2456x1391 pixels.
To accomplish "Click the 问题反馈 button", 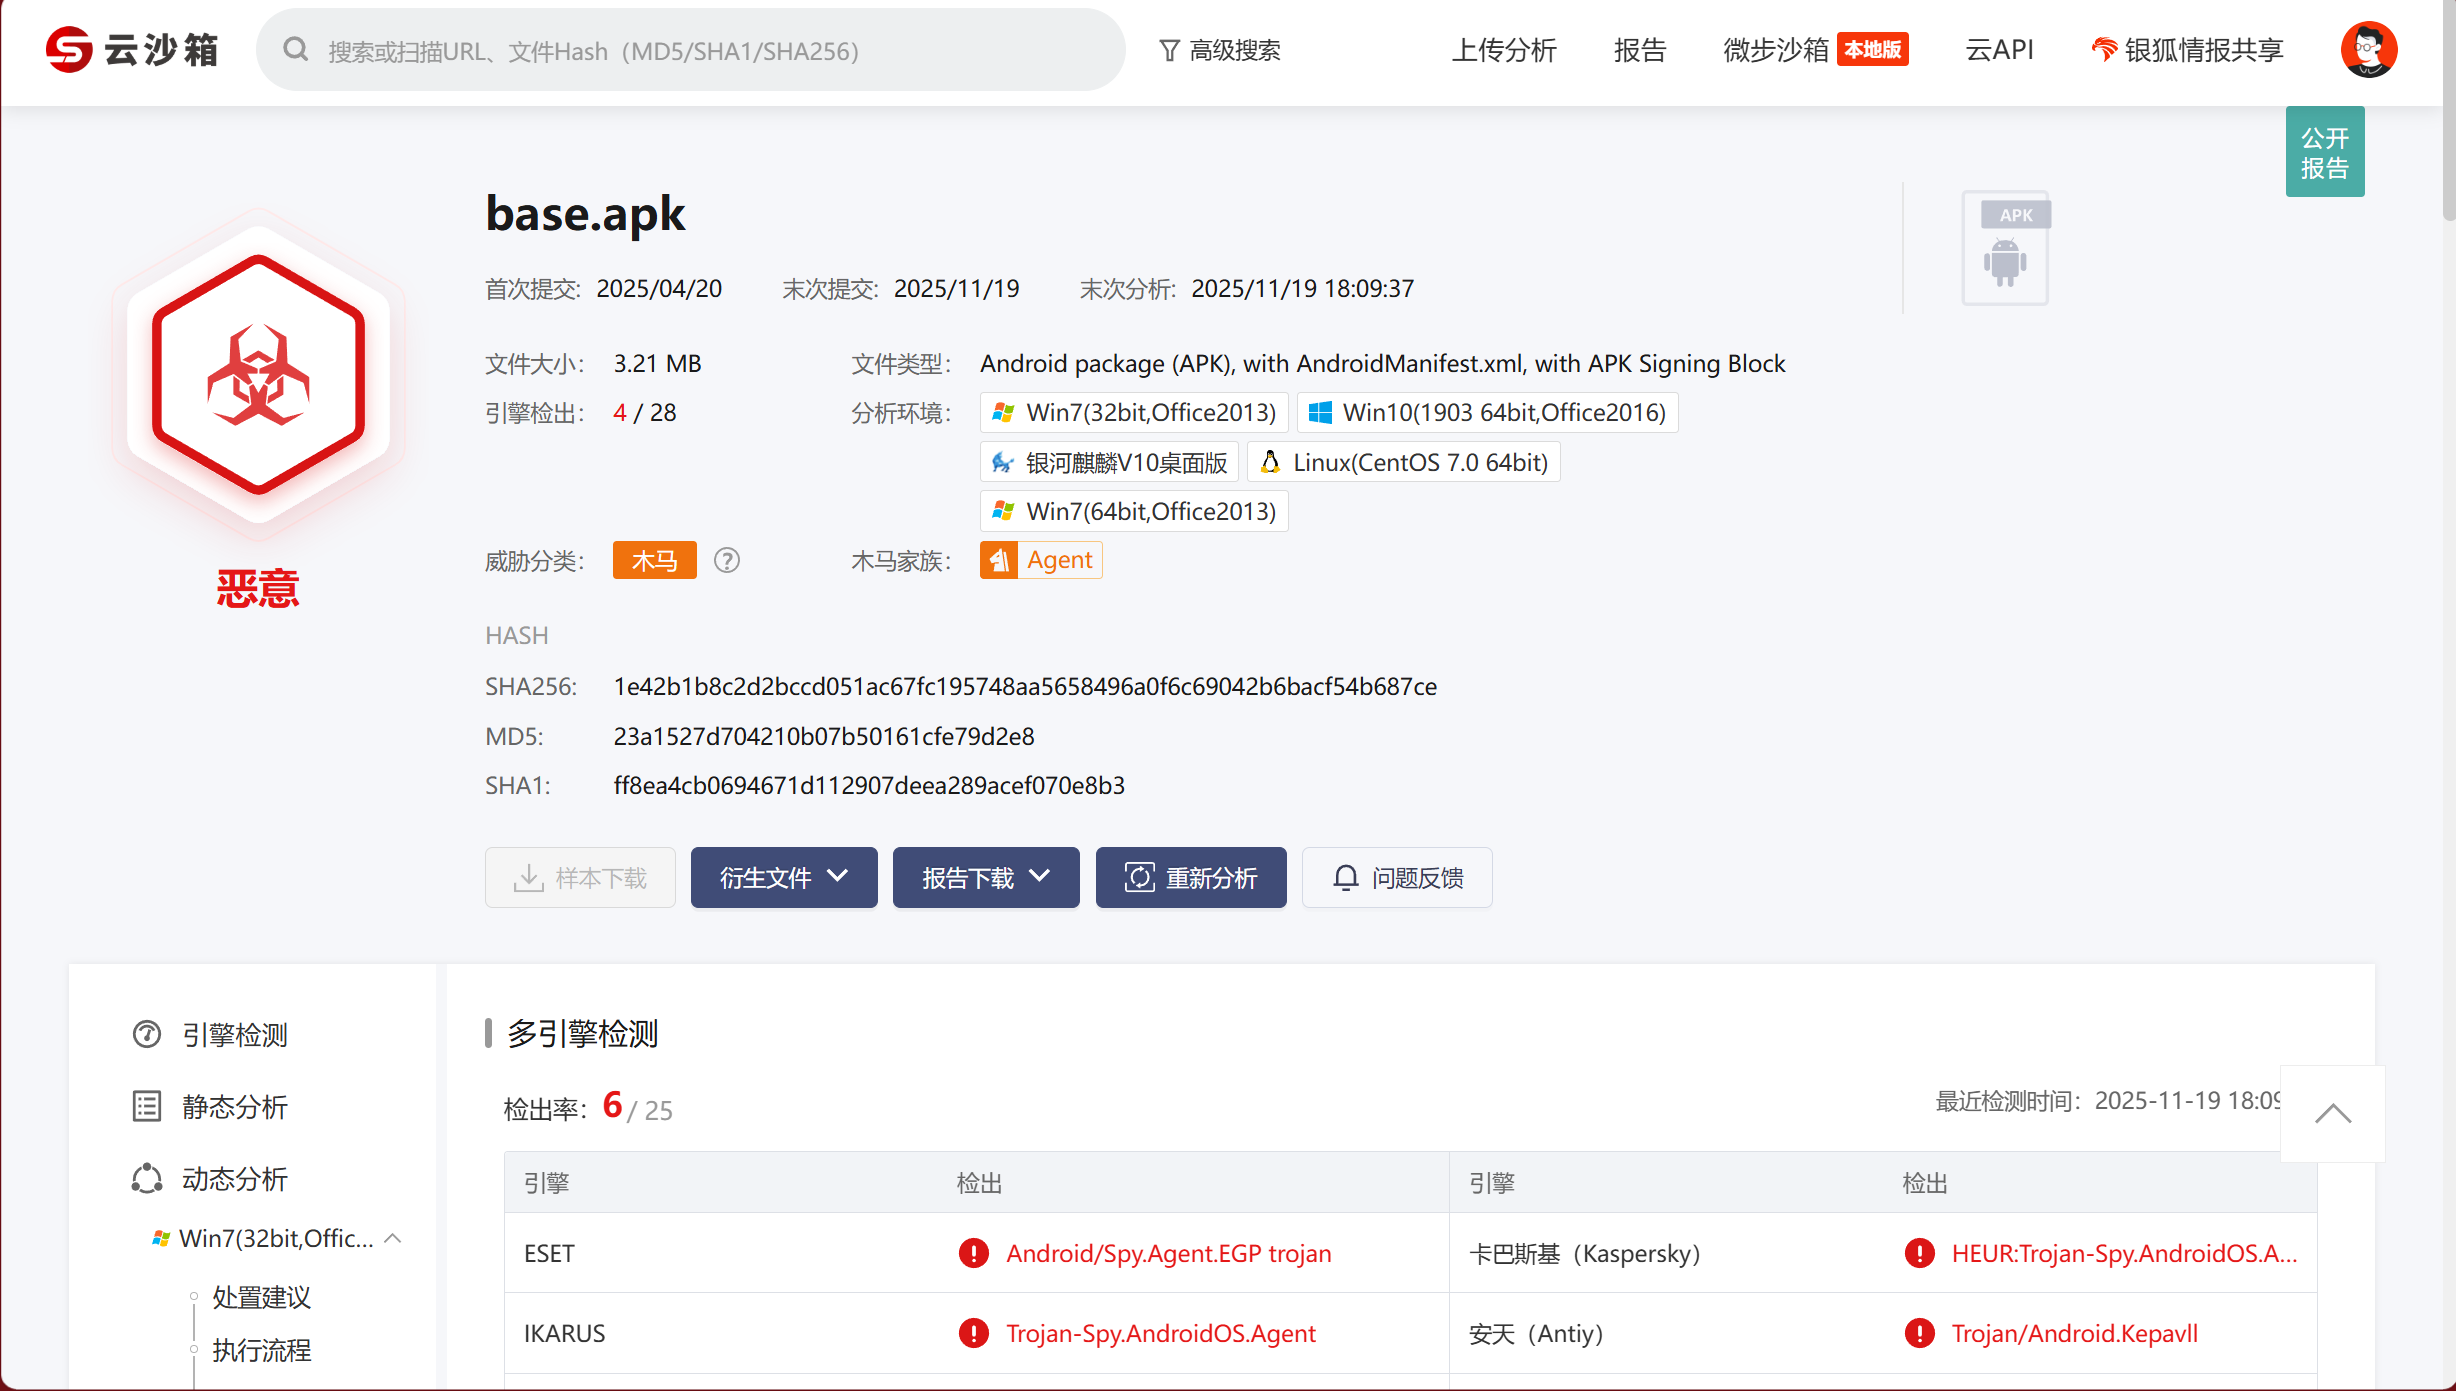I will coord(1397,878).
